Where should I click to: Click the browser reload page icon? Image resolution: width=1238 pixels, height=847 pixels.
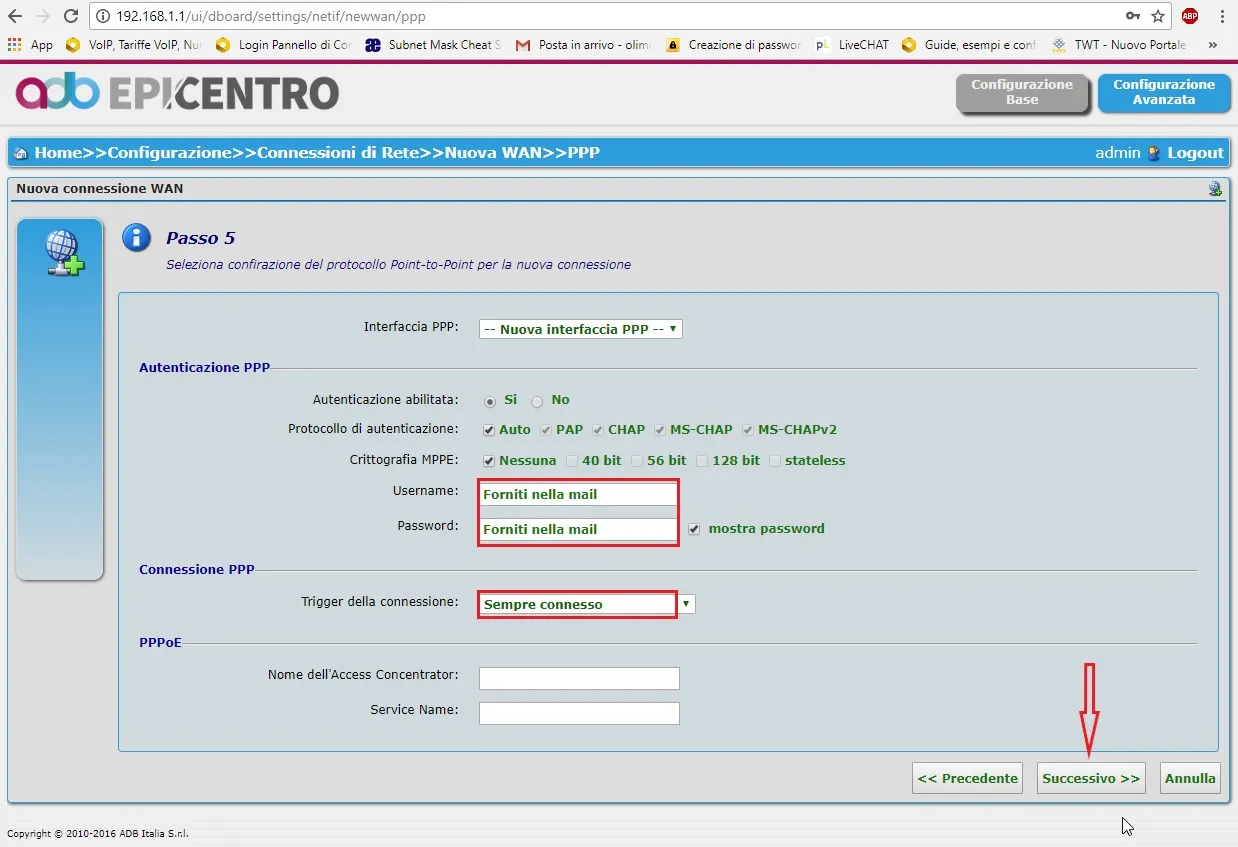pyautogui.click(x=71, y=17)
